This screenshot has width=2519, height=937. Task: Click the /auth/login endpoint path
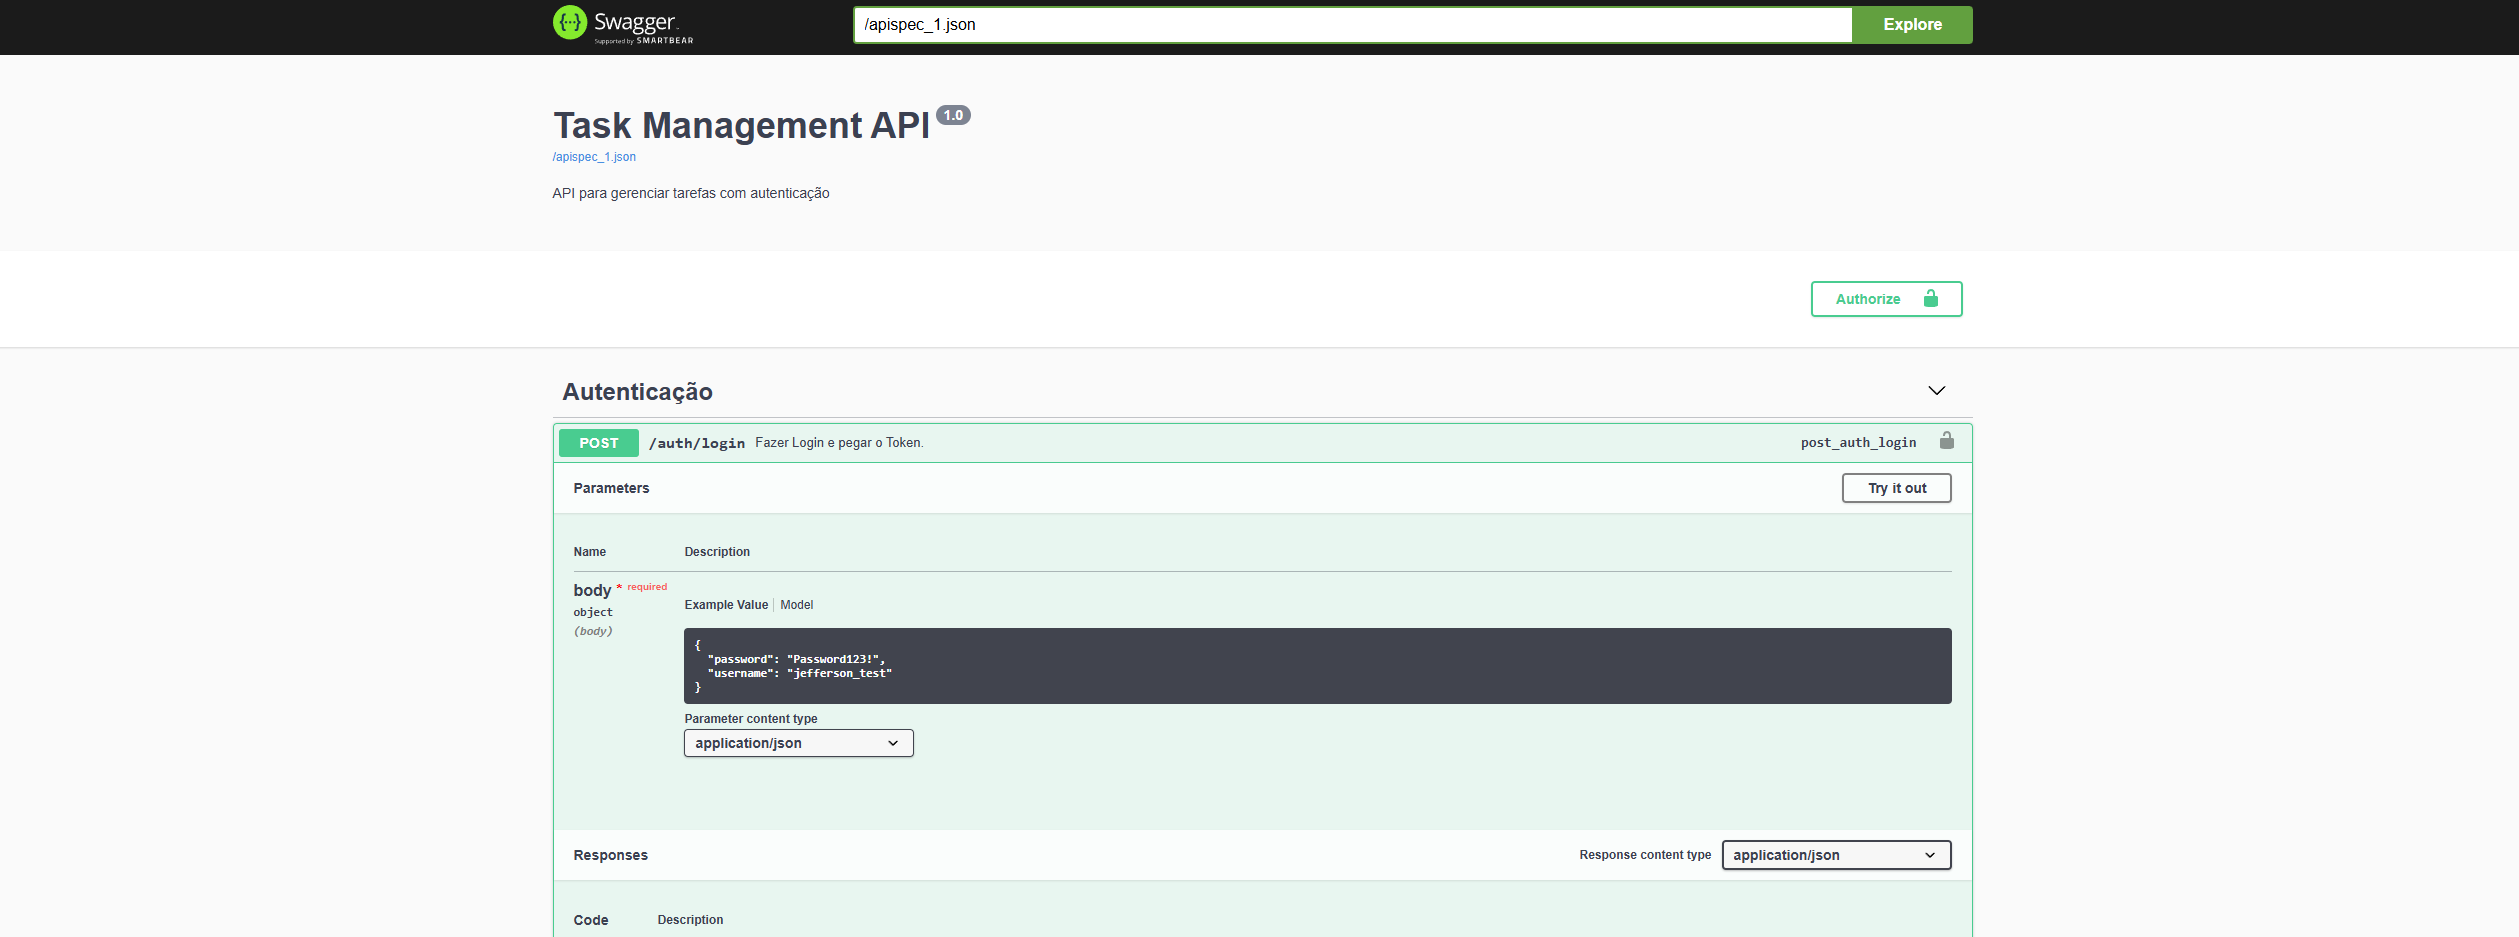point(696,442)
